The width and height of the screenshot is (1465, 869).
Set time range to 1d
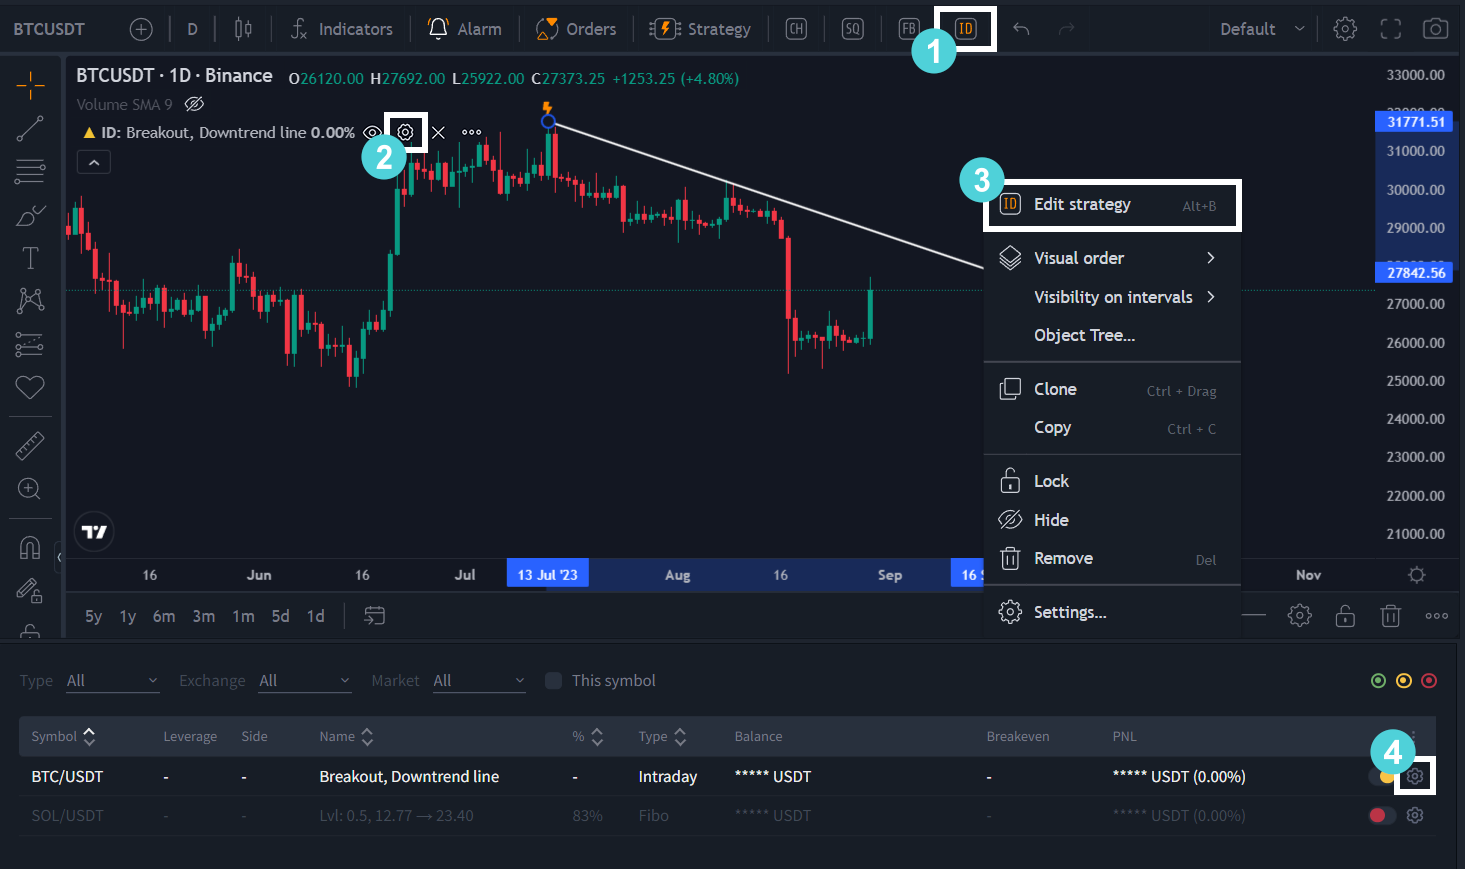click(315, 616)
